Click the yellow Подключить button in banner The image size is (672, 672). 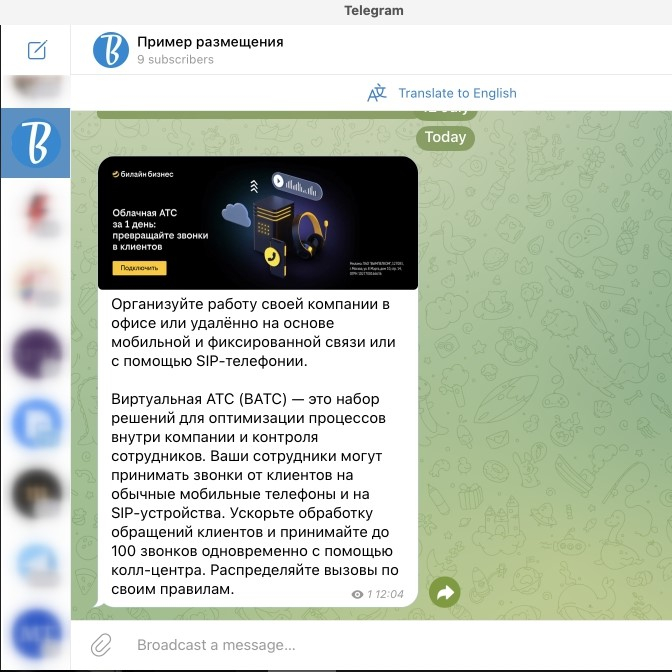pos(139,268)
